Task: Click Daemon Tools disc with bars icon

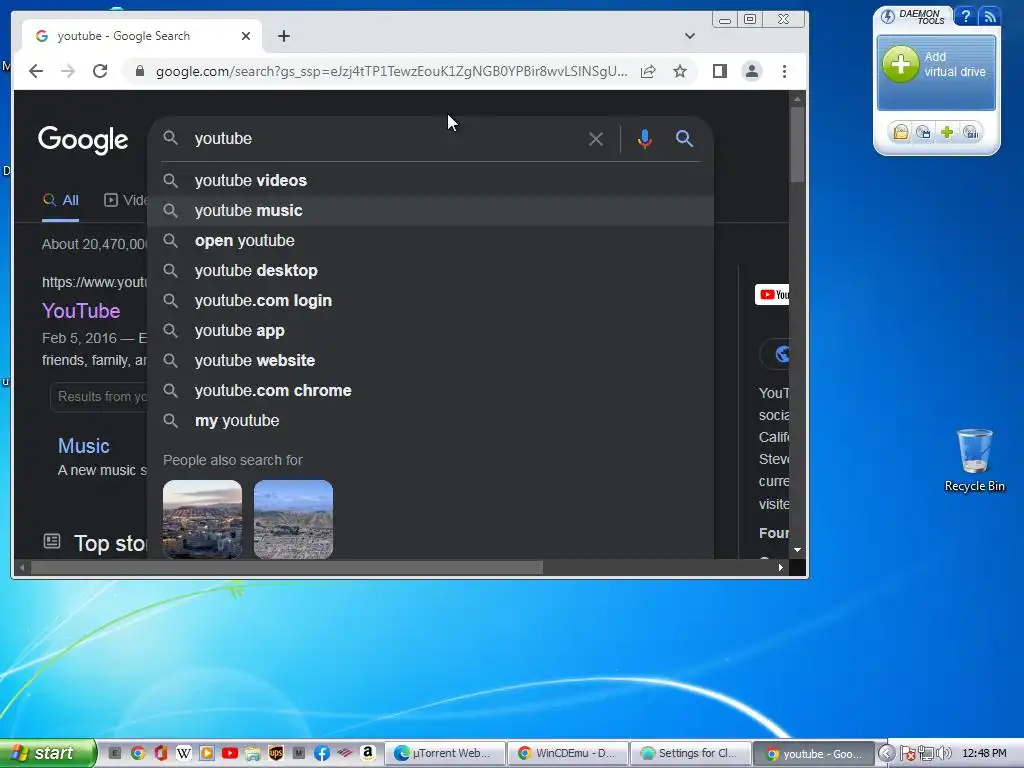Action: coord(971,133)
